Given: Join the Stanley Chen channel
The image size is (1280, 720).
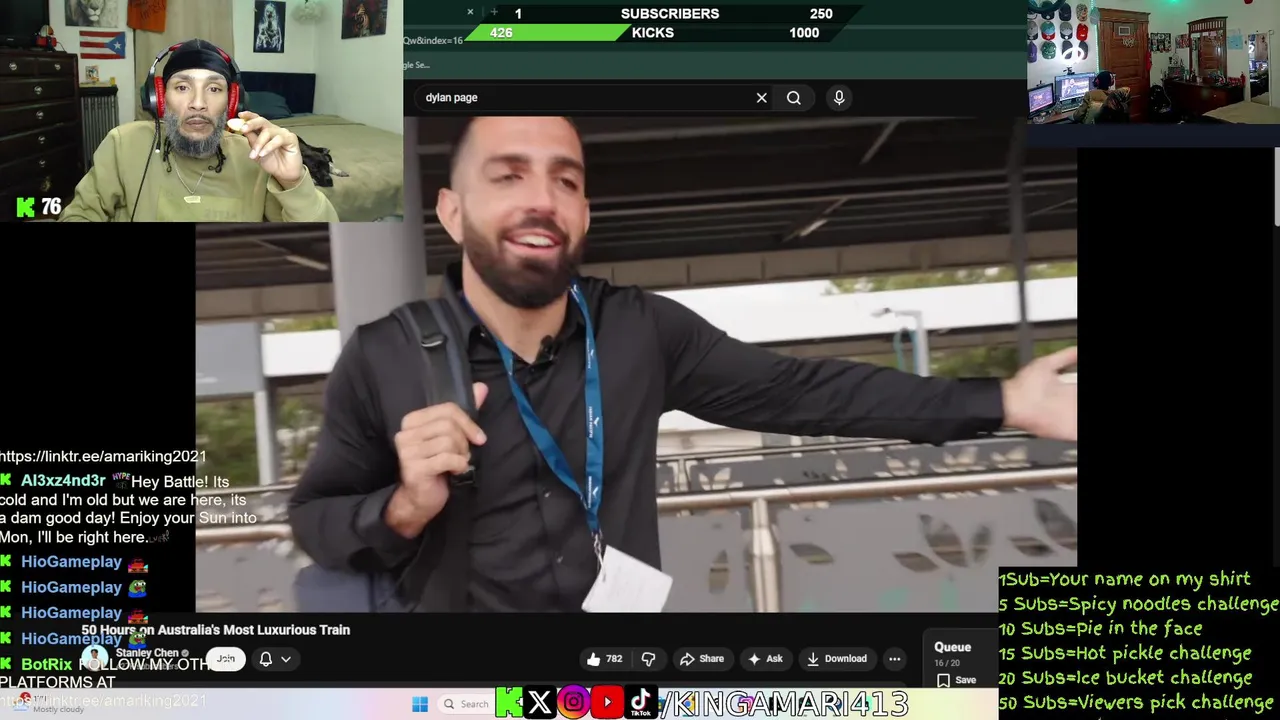Looking at the screenshot, I should [226, 659].
